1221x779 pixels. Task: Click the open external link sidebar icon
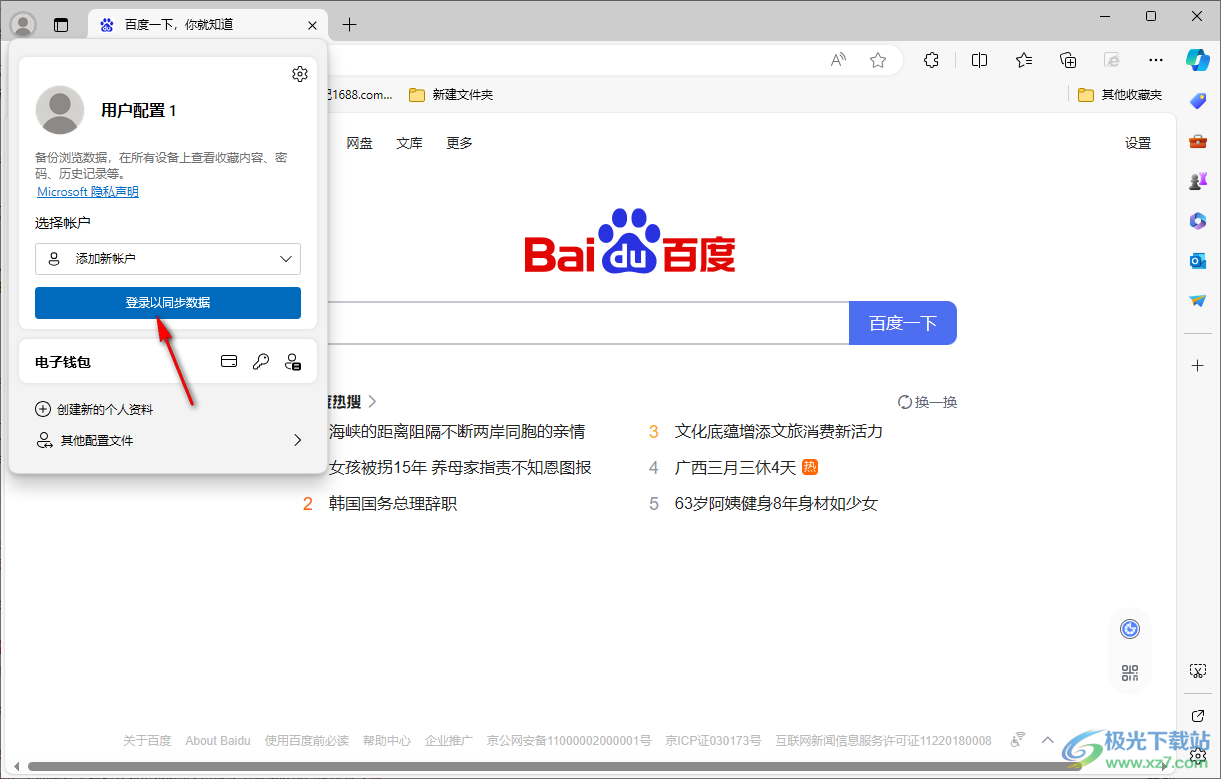click(x=1198, y=715)
